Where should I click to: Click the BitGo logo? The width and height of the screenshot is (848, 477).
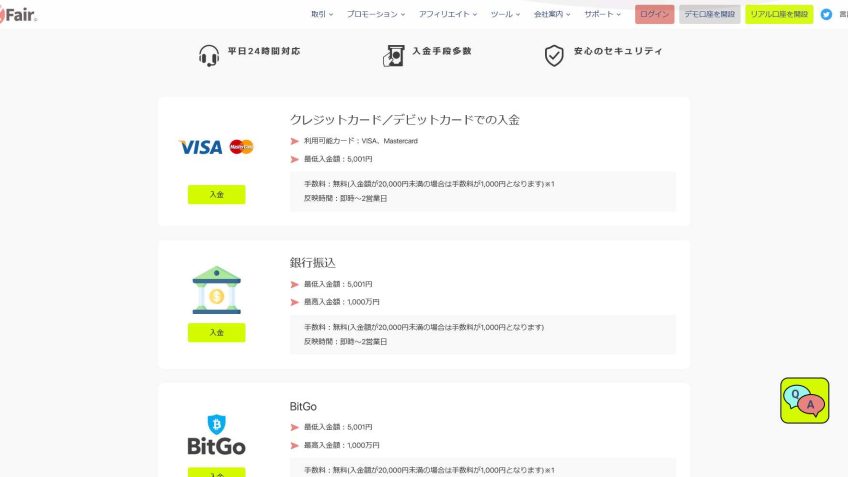216,434
